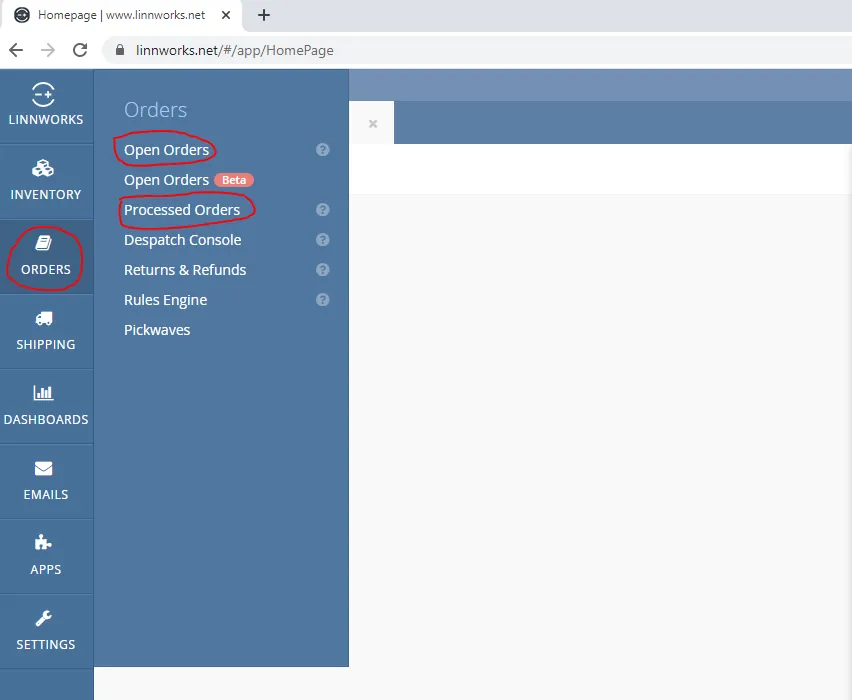Image resolution: width=852 pixels, height=700 pixels.
Task: View site security lock information
Action: 120,51
